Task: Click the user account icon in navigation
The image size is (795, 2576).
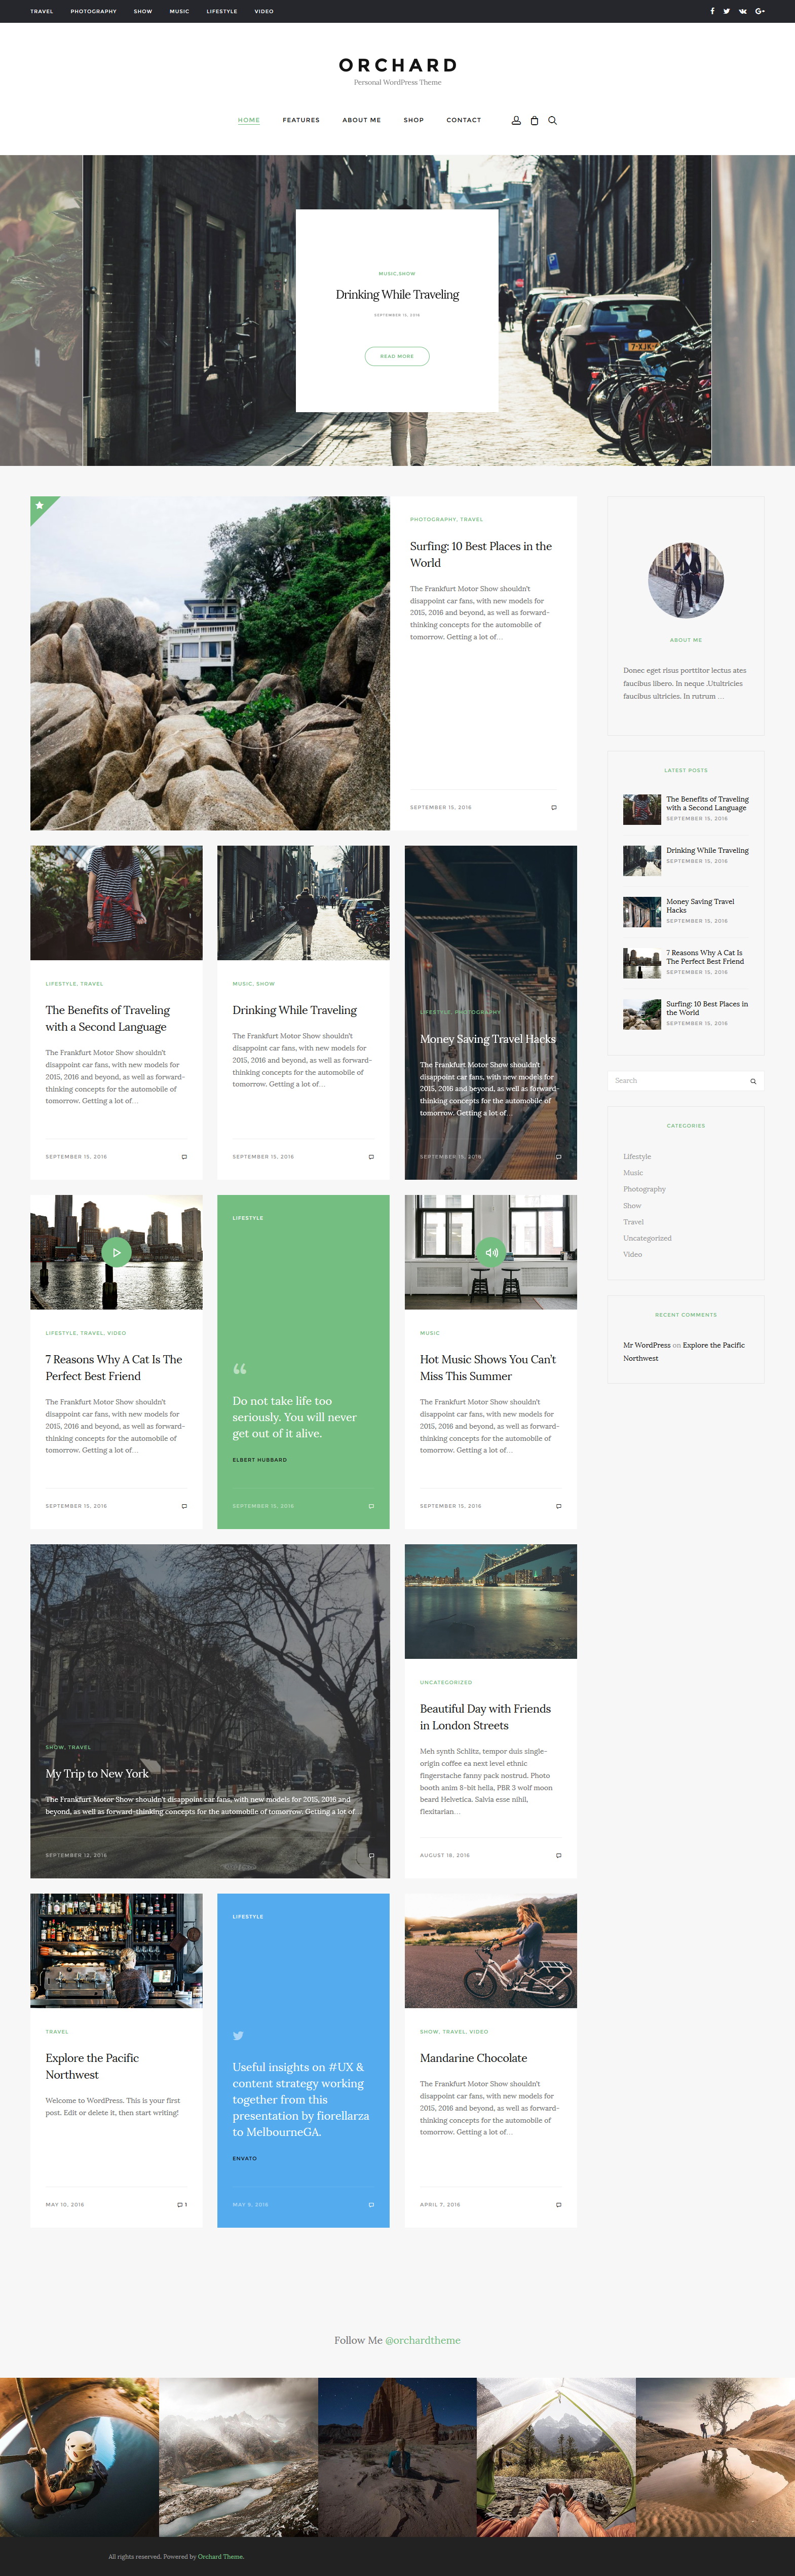Action: (516, 120)
